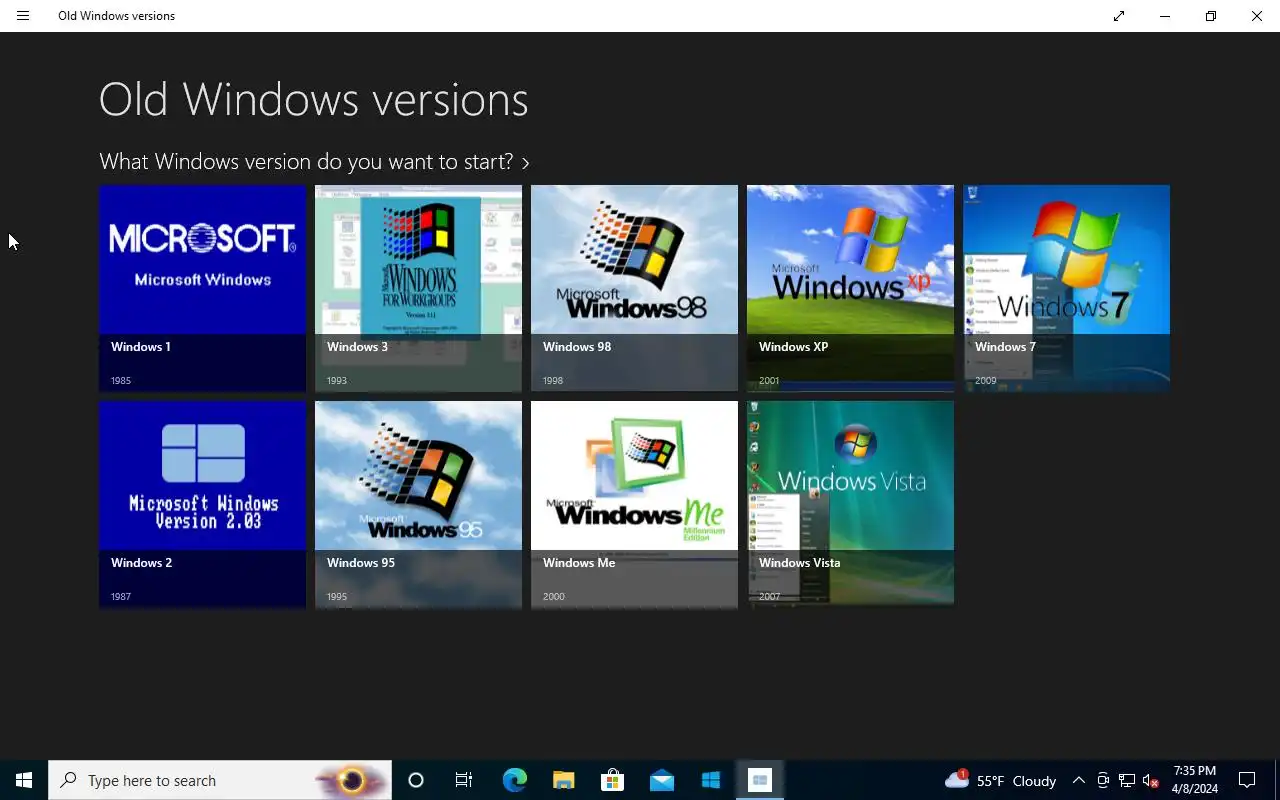This screenshot has width=1280, height=800.
Task: Launch Microsoft Edge from the taskbar
Action: [x=514, y=780]
